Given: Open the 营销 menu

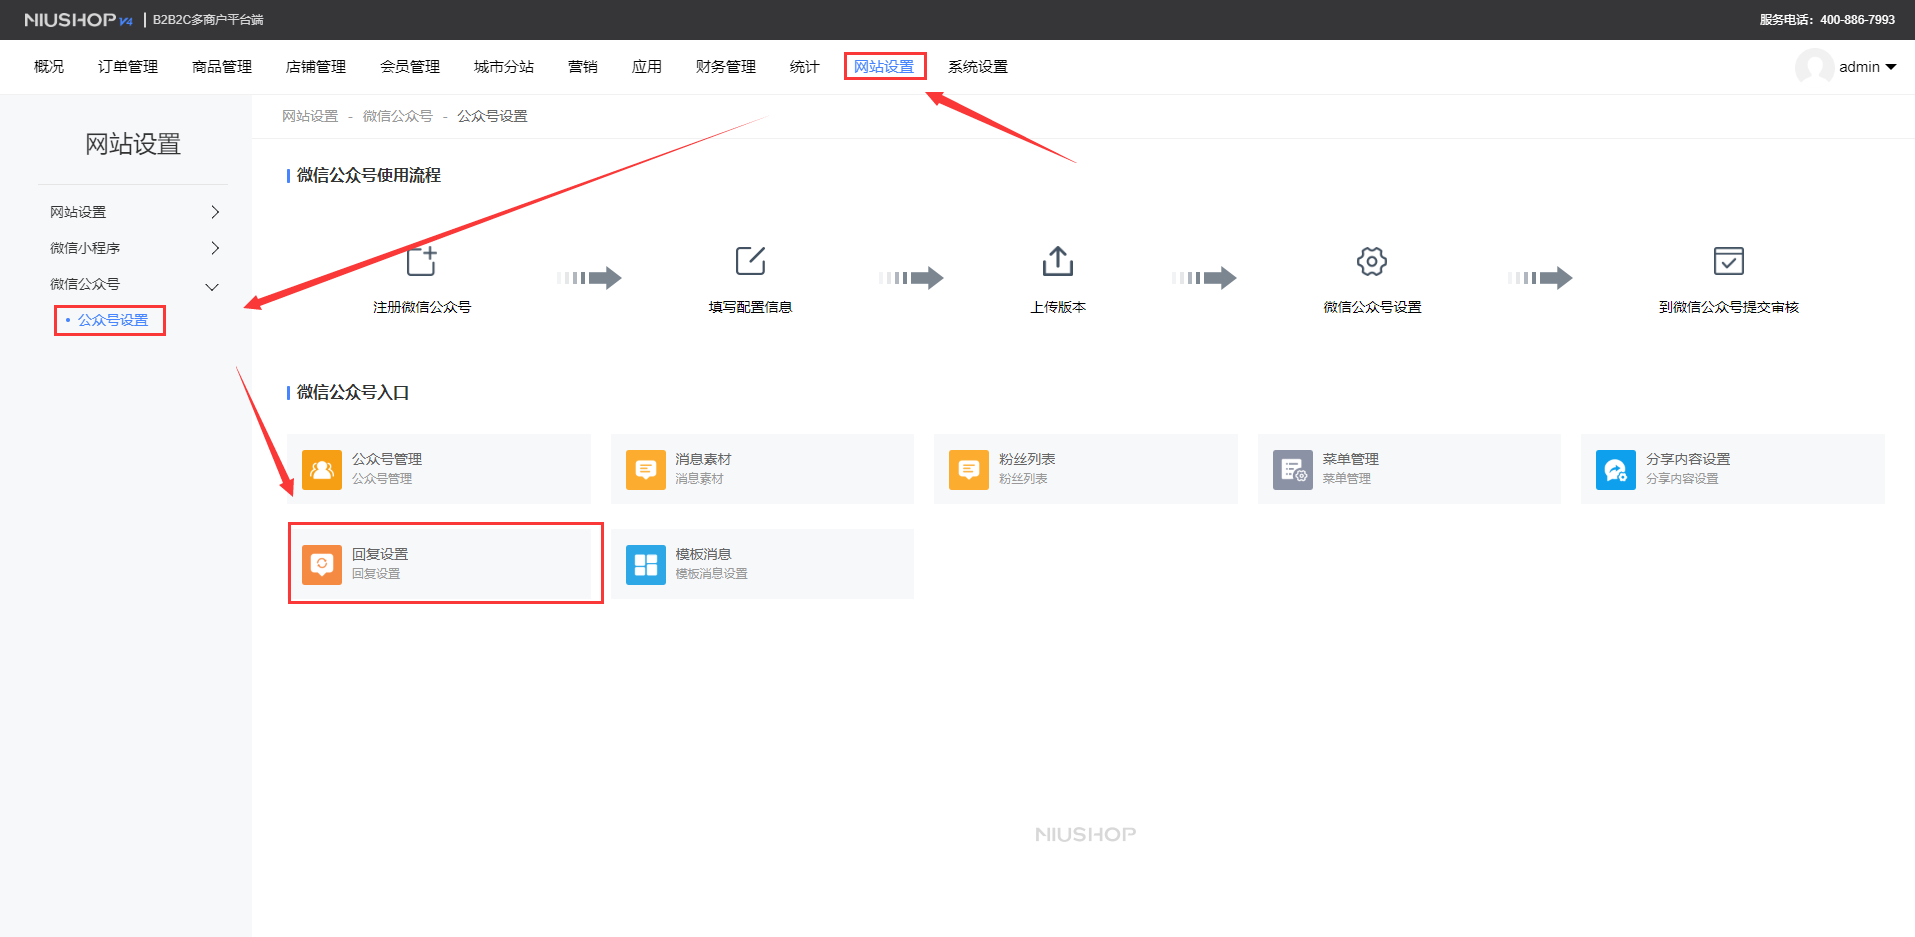Looking at the screenshot, I should (x=583, y=67).
